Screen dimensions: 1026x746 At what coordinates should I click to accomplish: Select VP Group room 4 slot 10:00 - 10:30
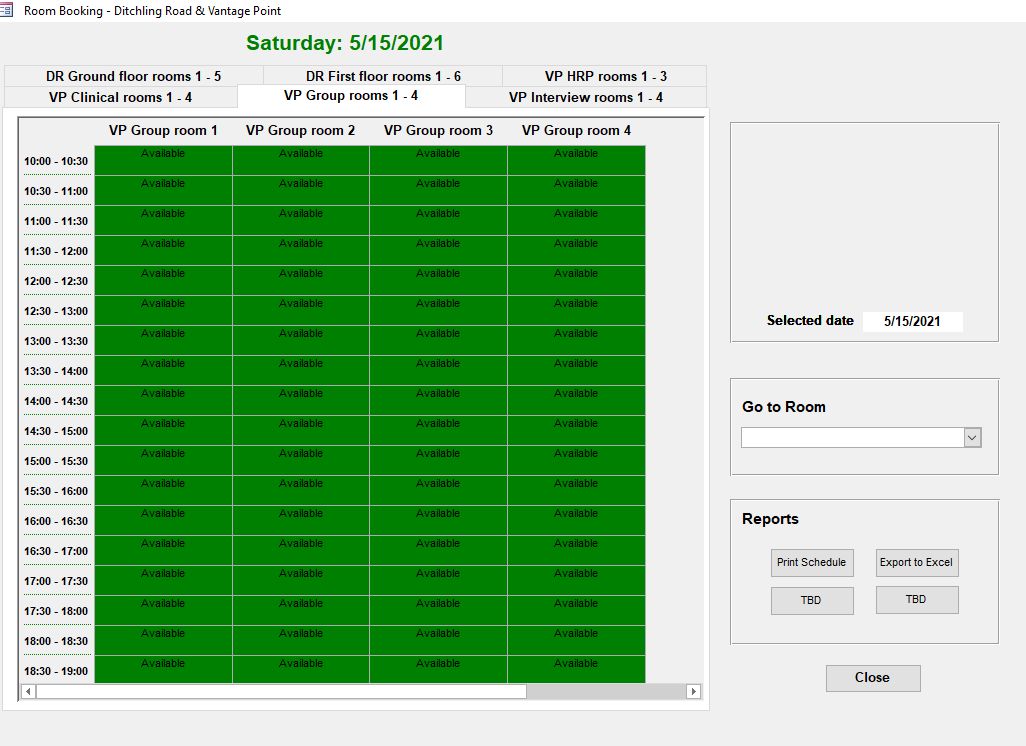[x=576, y=160]
